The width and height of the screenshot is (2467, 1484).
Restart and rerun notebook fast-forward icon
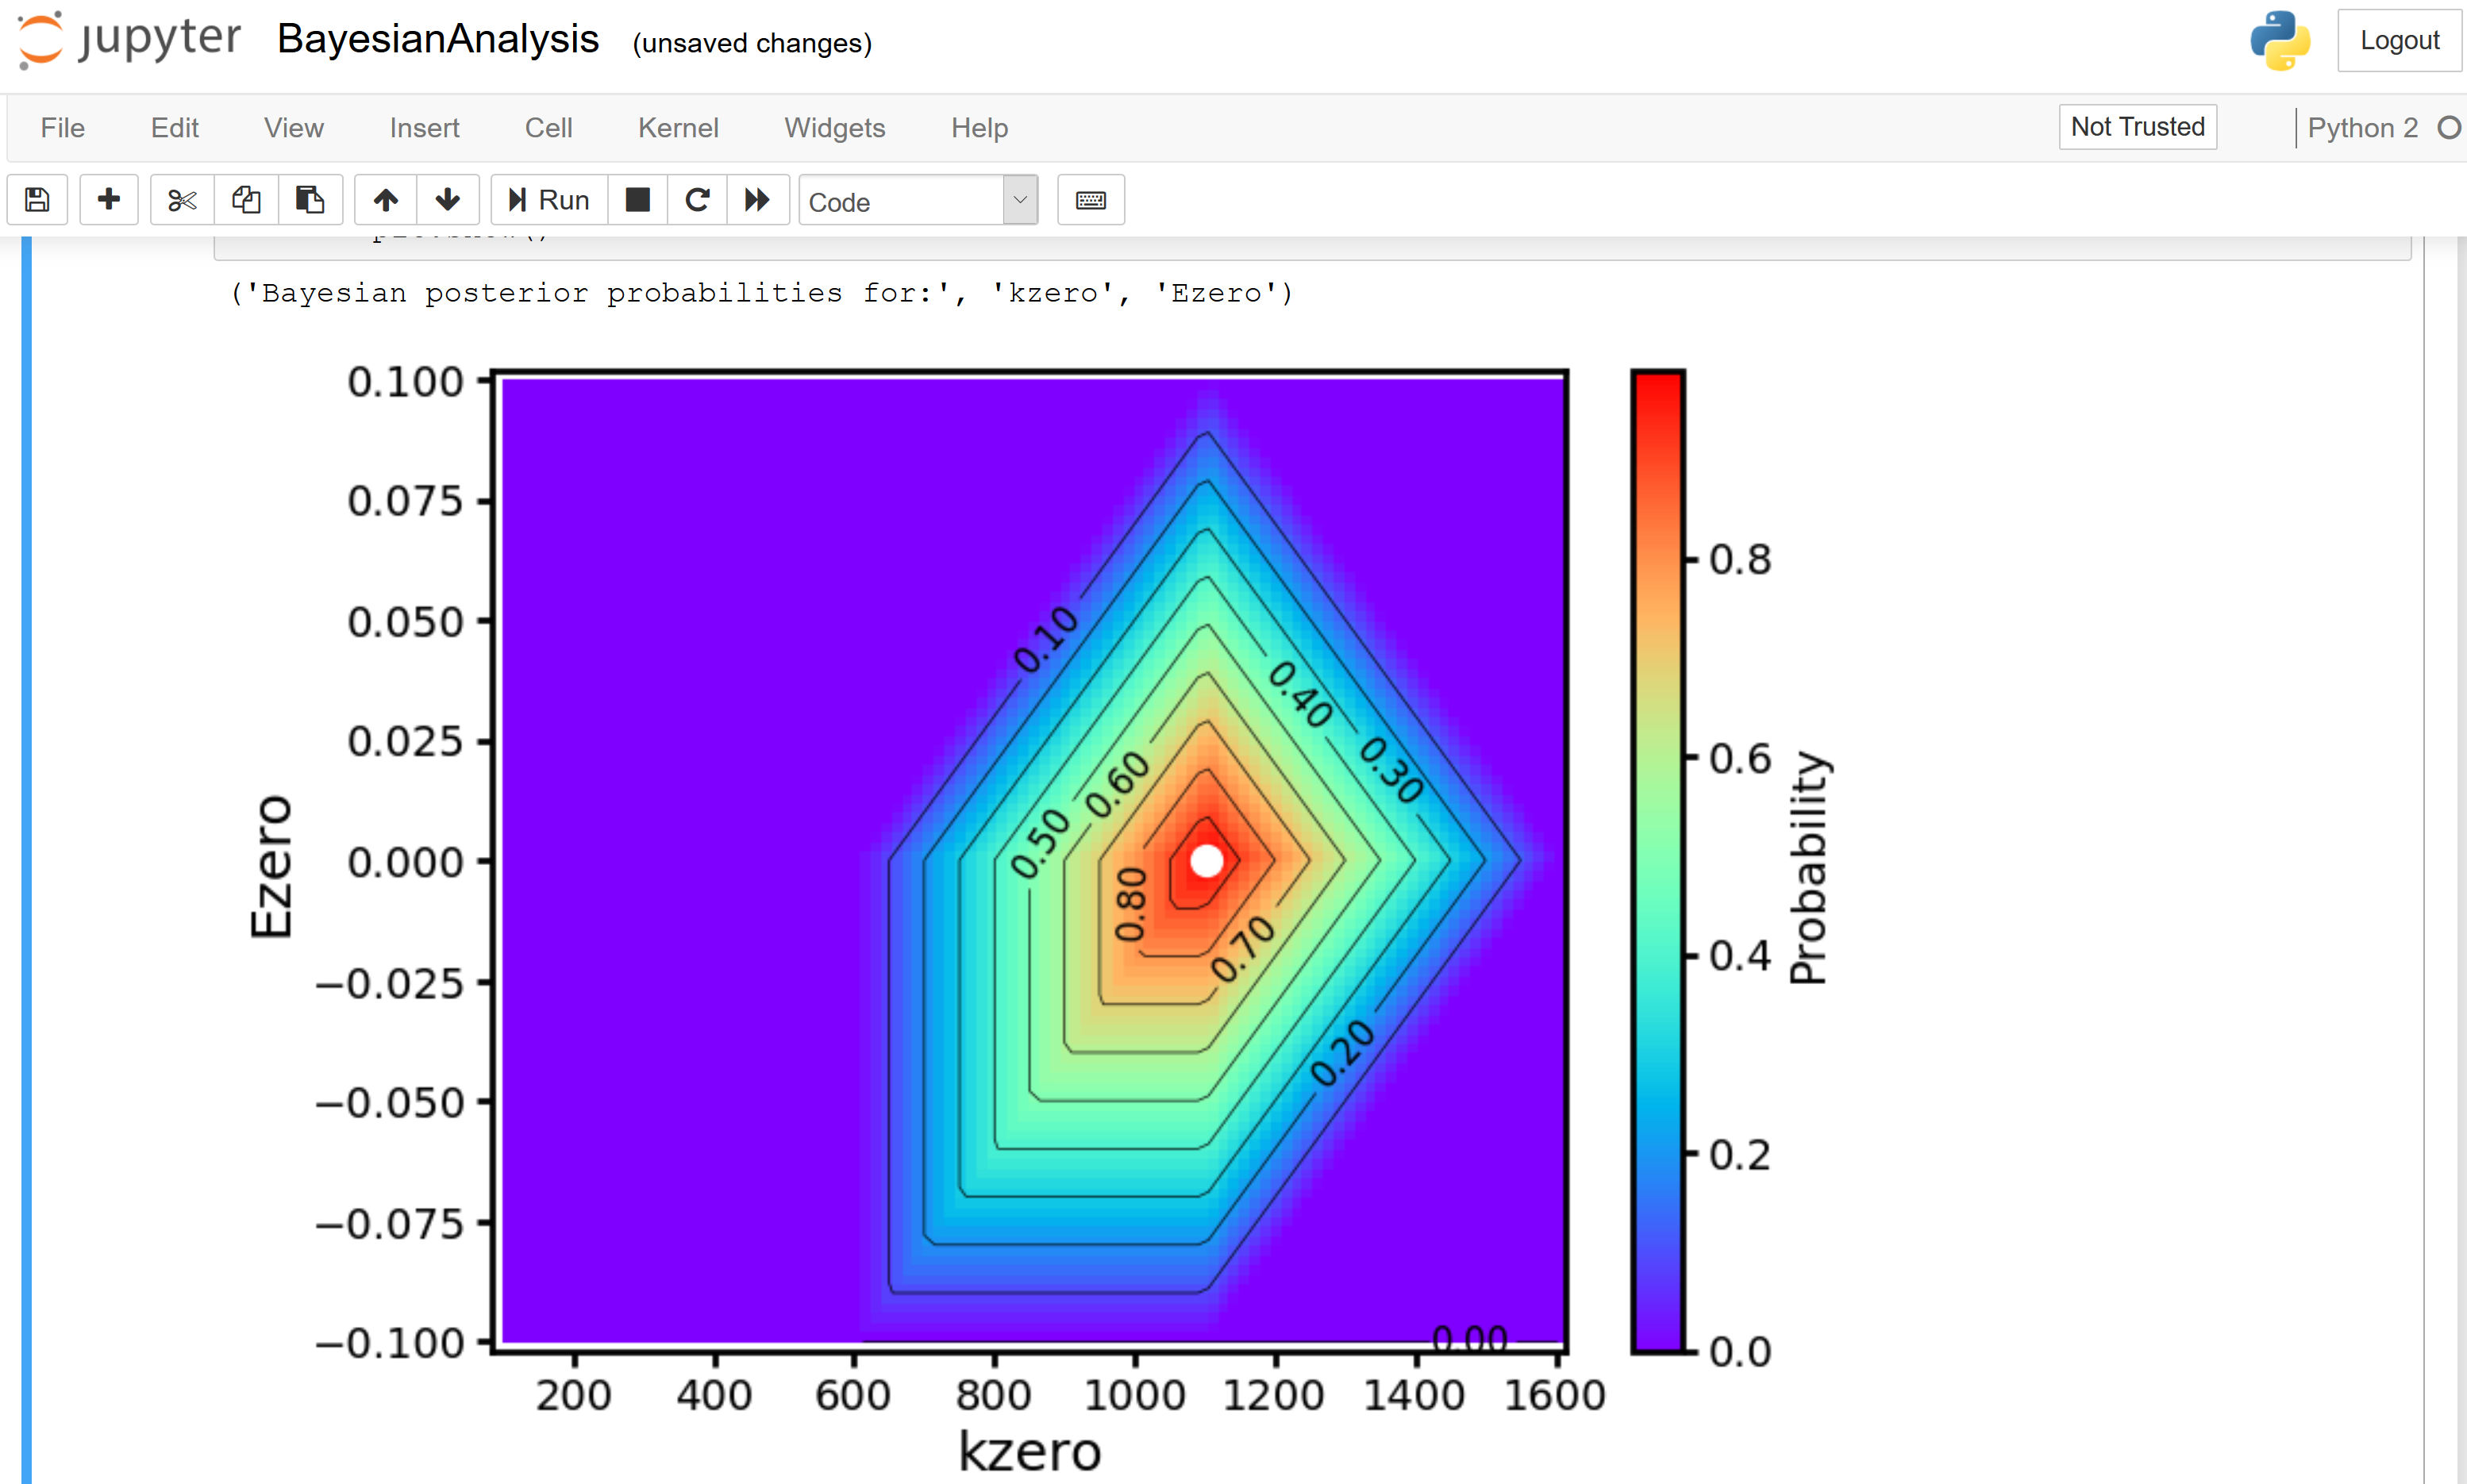[757, 200]
